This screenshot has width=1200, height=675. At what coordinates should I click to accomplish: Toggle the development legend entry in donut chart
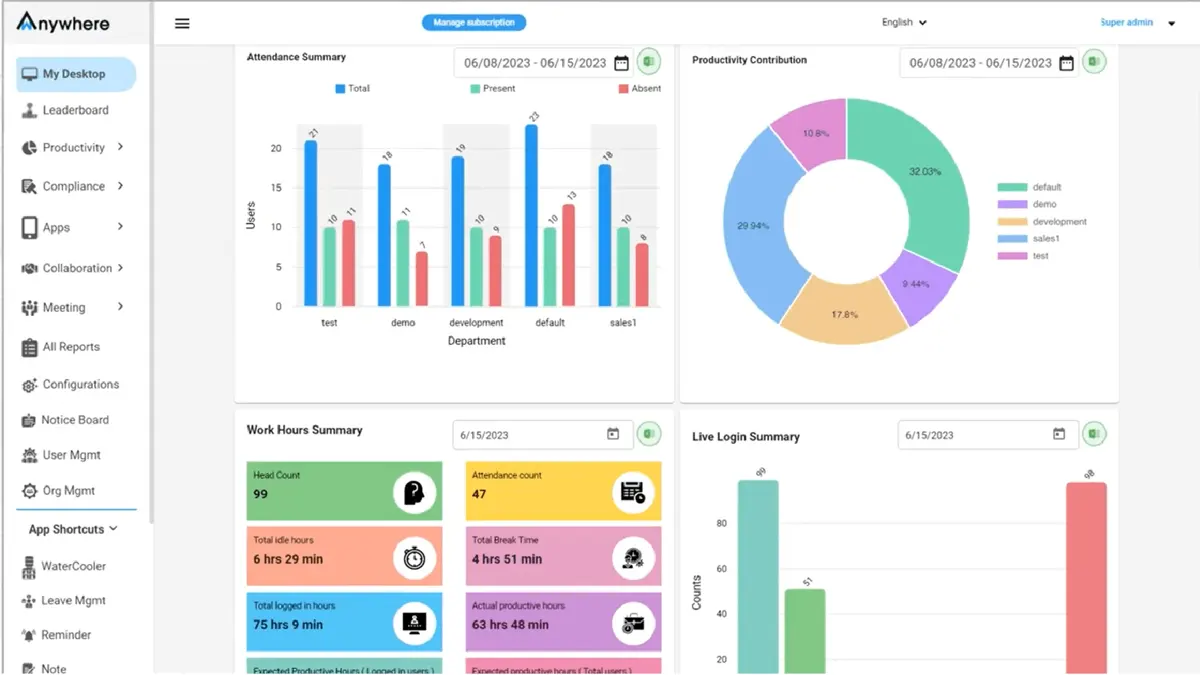point(1042,222)
